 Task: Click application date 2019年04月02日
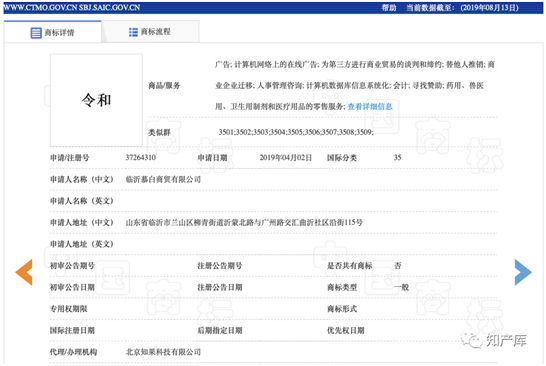pyautogui.click(x=286, y=158)
